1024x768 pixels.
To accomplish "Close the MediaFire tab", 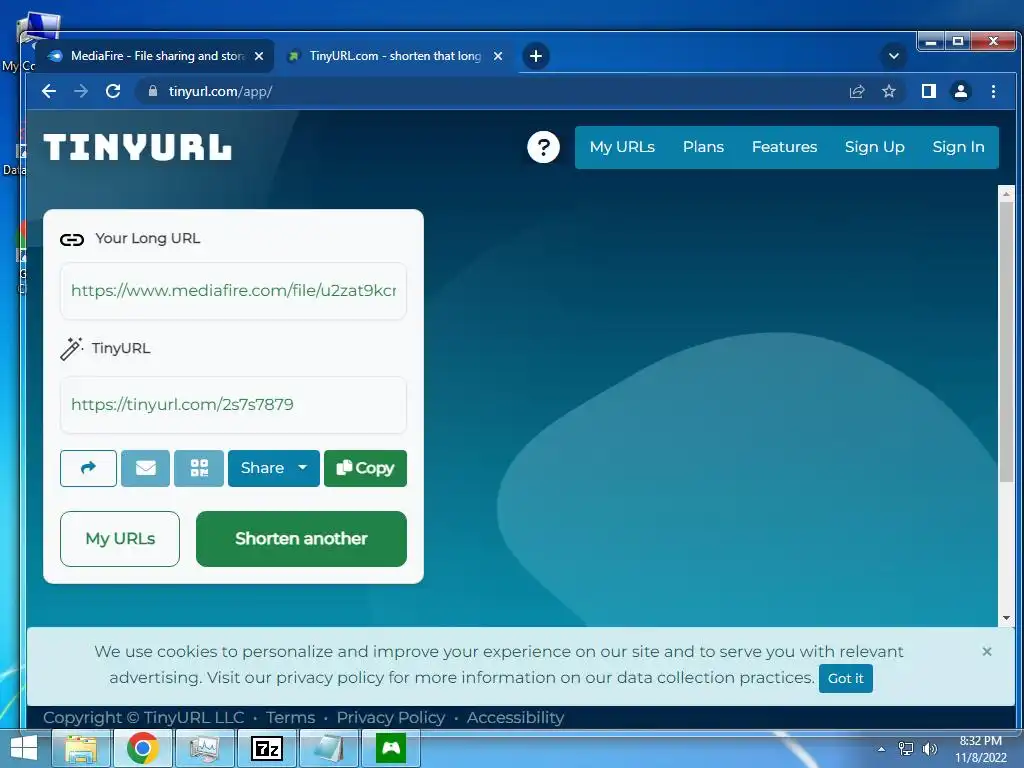I will click(x=259, y=56).
